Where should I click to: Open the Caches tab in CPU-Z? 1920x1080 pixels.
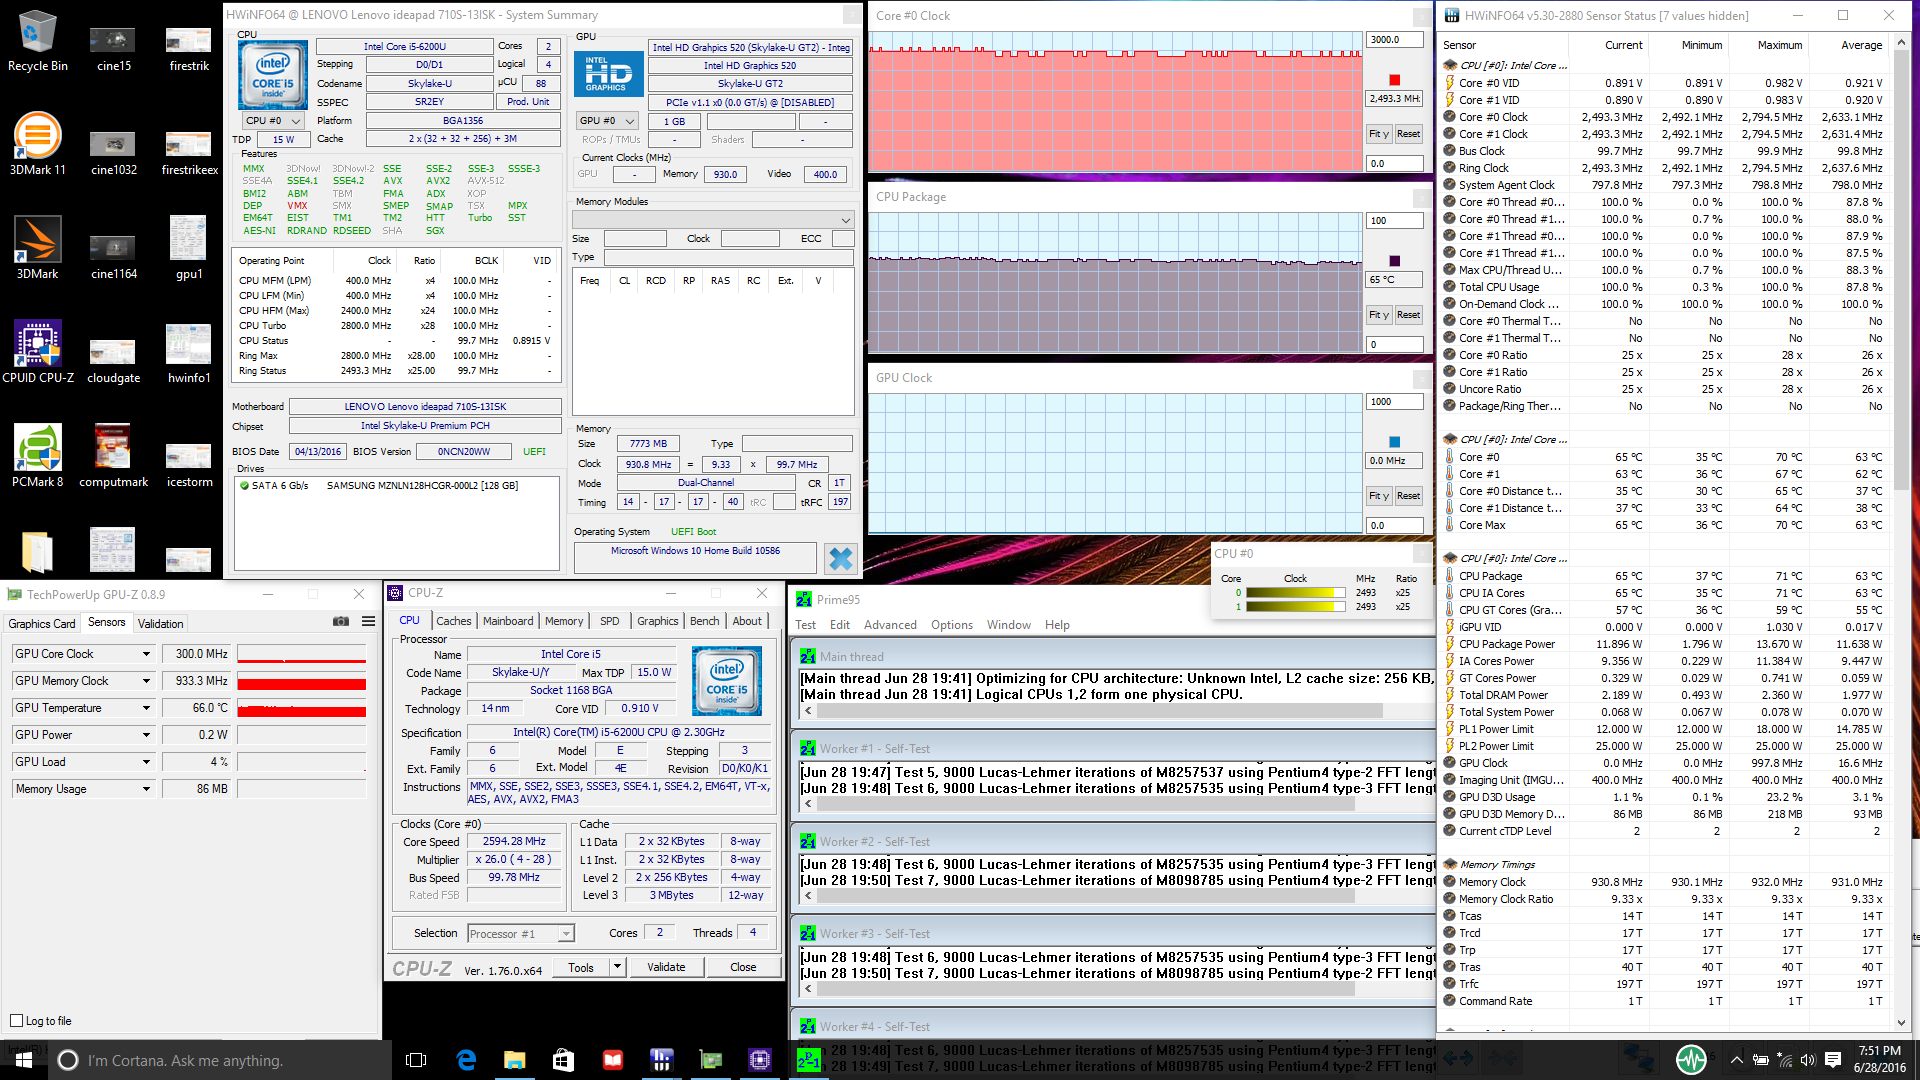[x=453, y=621]
